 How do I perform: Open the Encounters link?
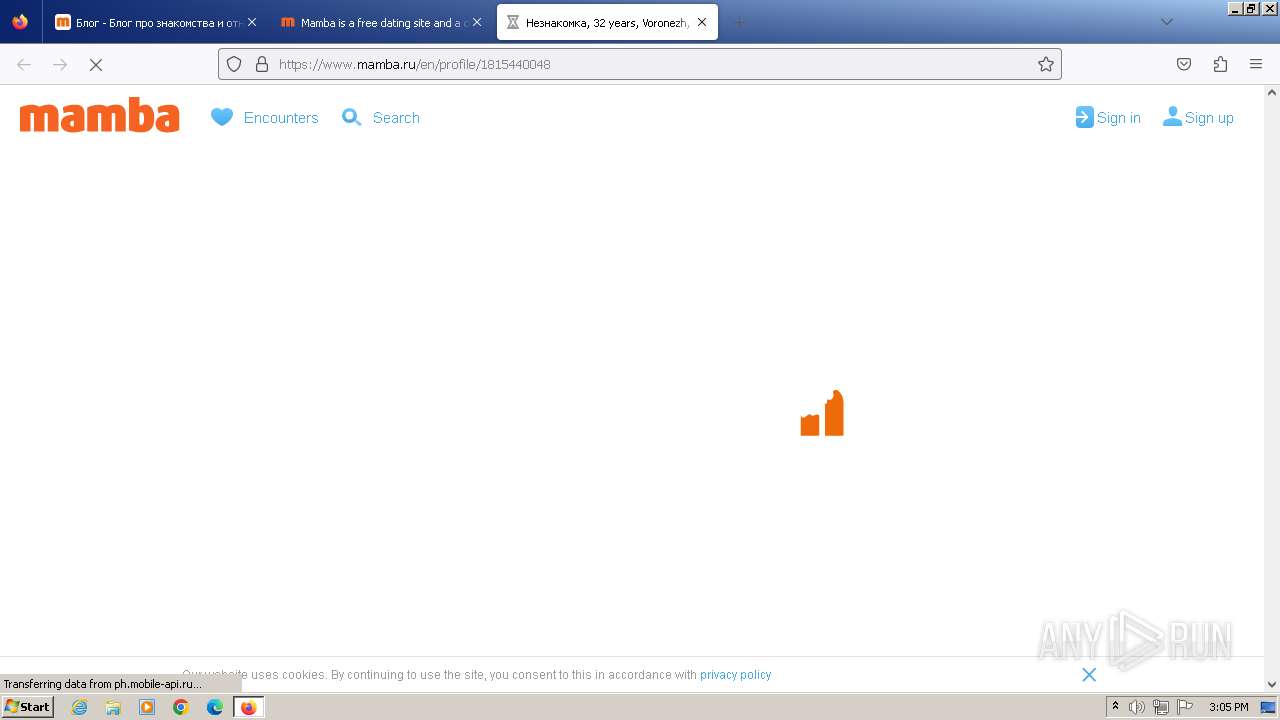[281, 118]
